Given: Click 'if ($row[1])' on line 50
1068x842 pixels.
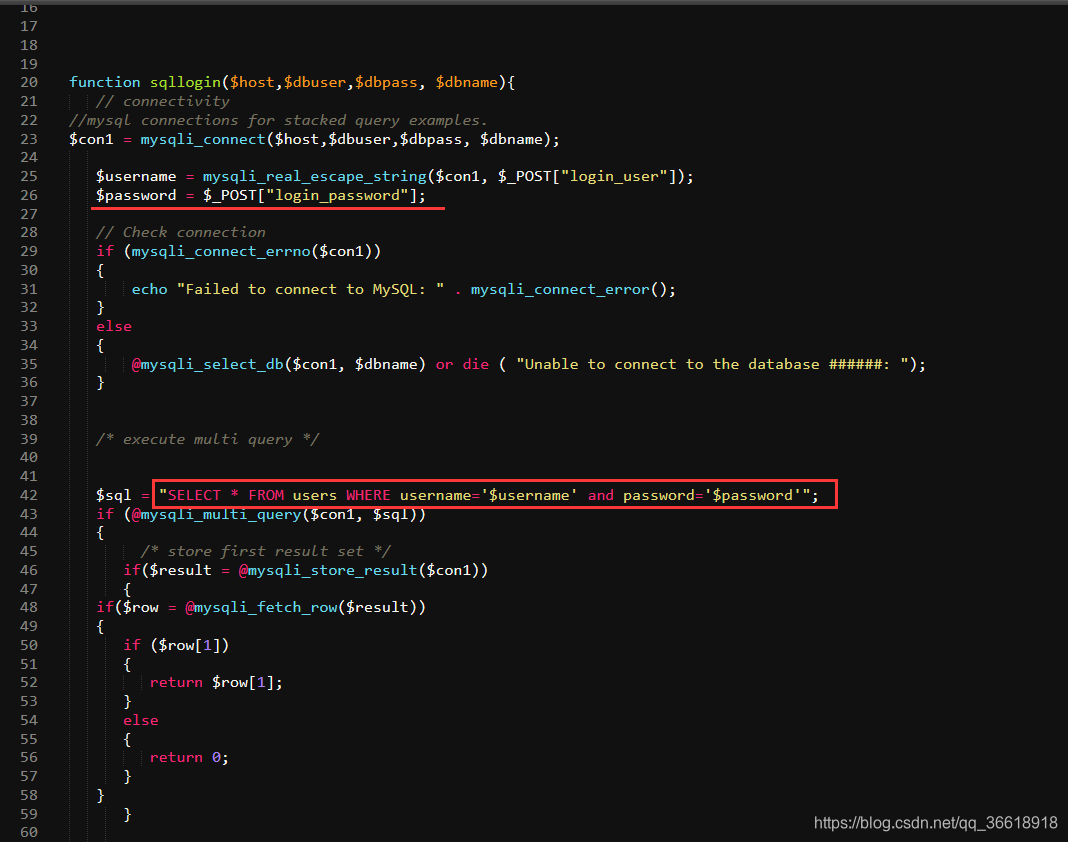Looking at the screenshot, I should coord(176,645).
